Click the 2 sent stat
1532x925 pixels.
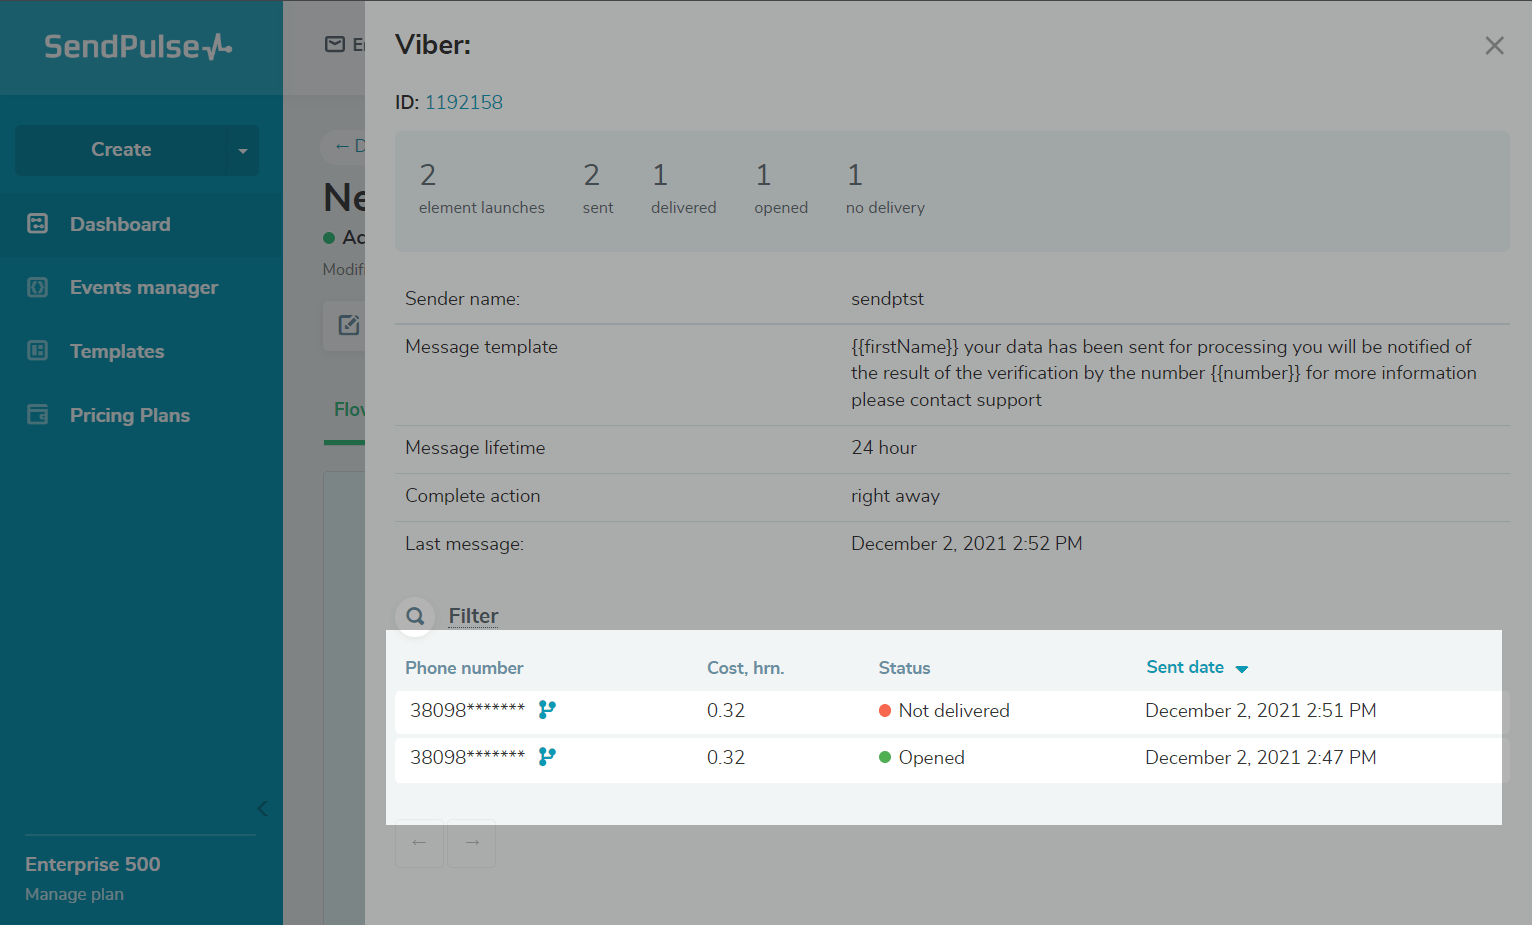coord(597,189)
